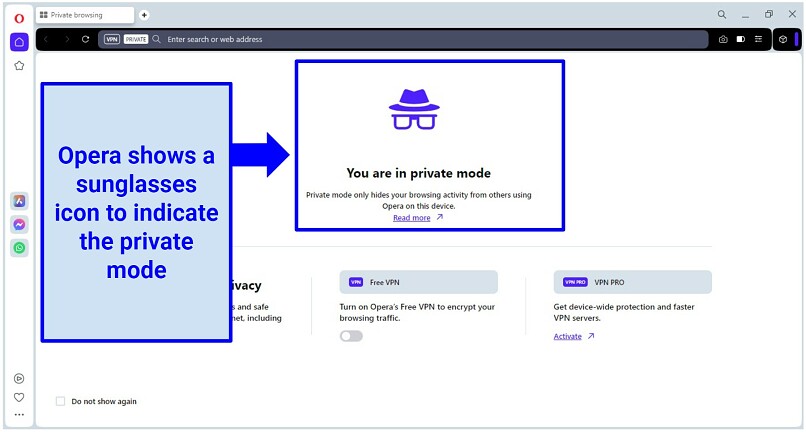
Task: Click the VPN PRO header button
Action: point(633,282)
